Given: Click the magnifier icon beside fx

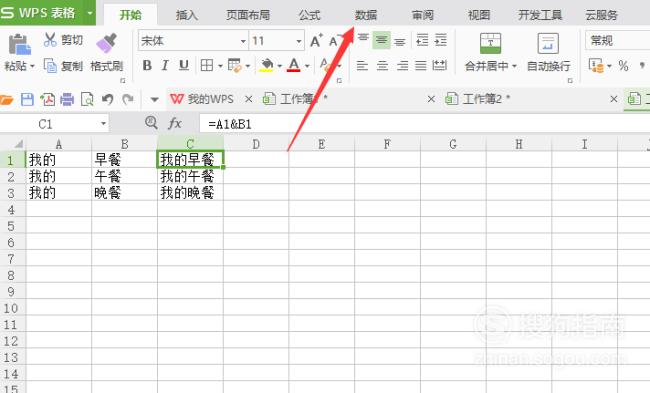Looking at the screenshot, I should 151,123.
